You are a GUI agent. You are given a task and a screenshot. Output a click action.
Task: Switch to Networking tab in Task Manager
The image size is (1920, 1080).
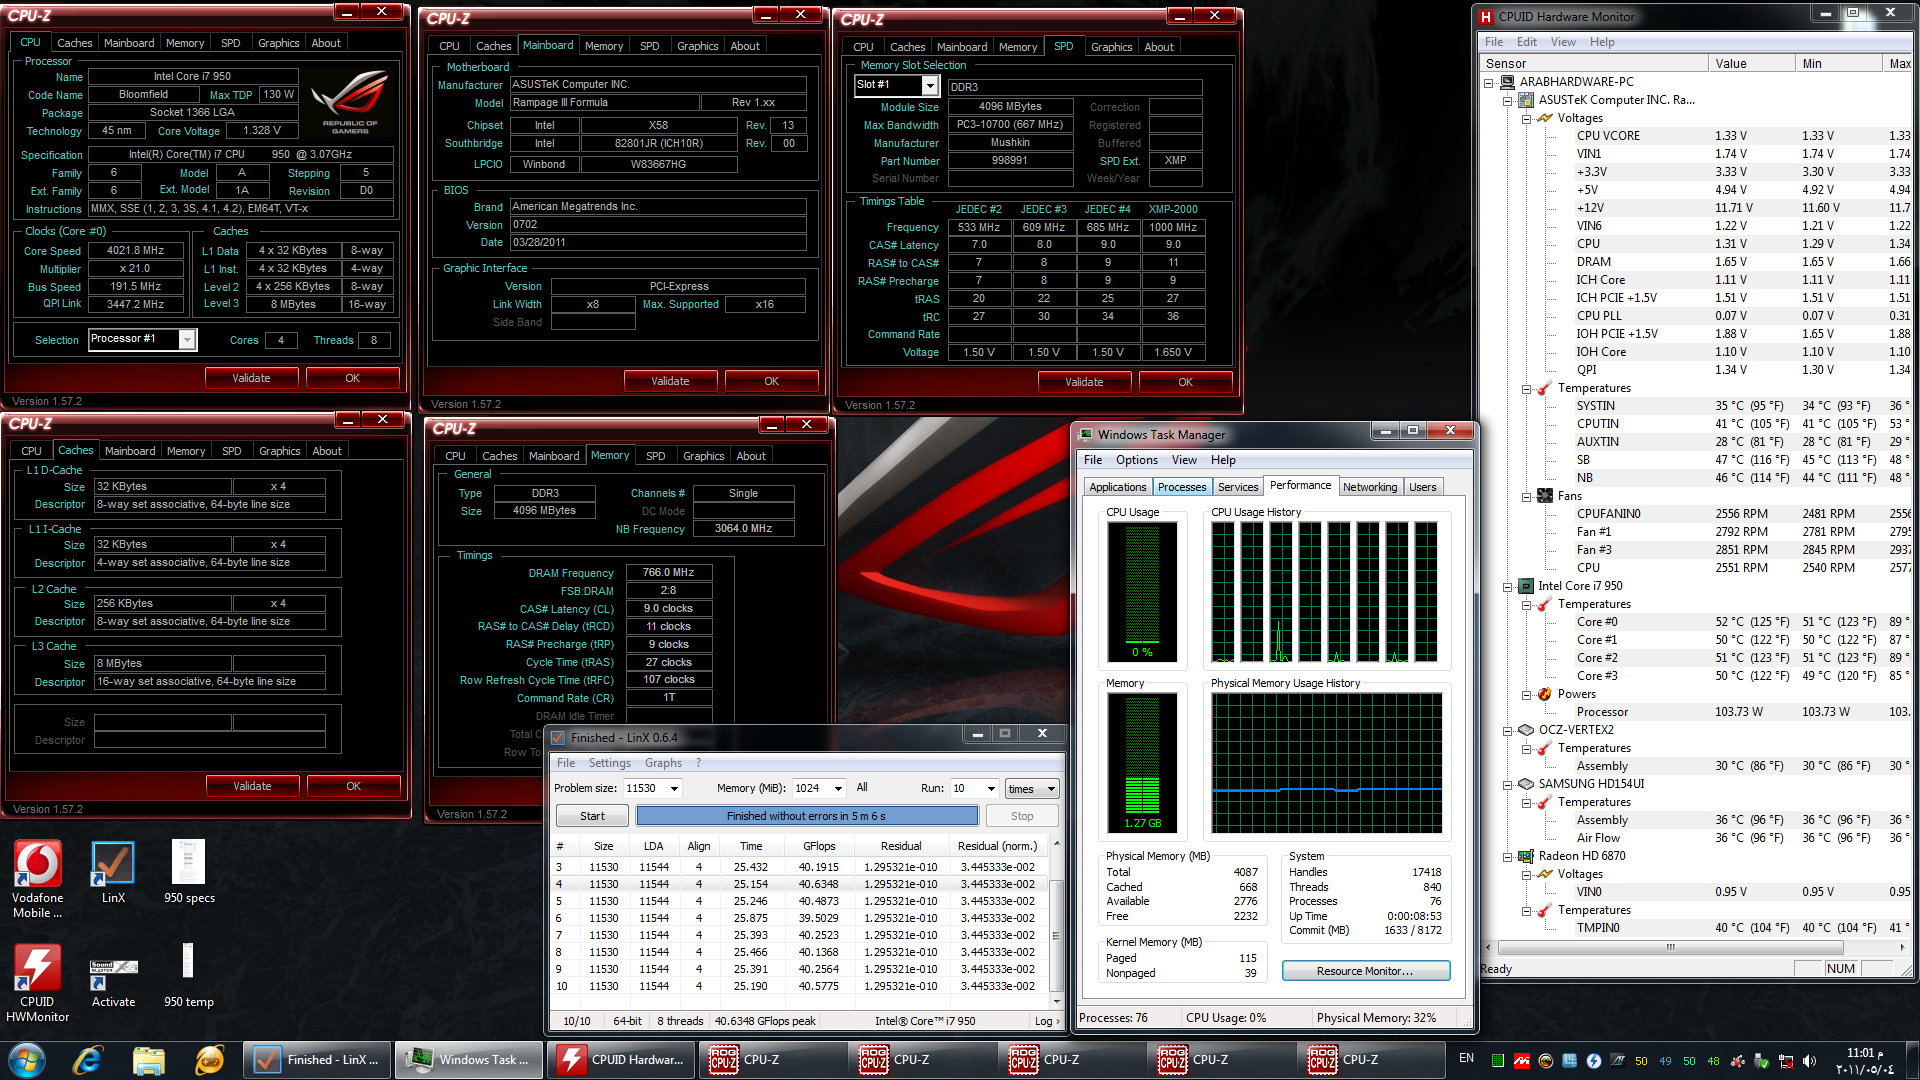(x=1370, y=487)
